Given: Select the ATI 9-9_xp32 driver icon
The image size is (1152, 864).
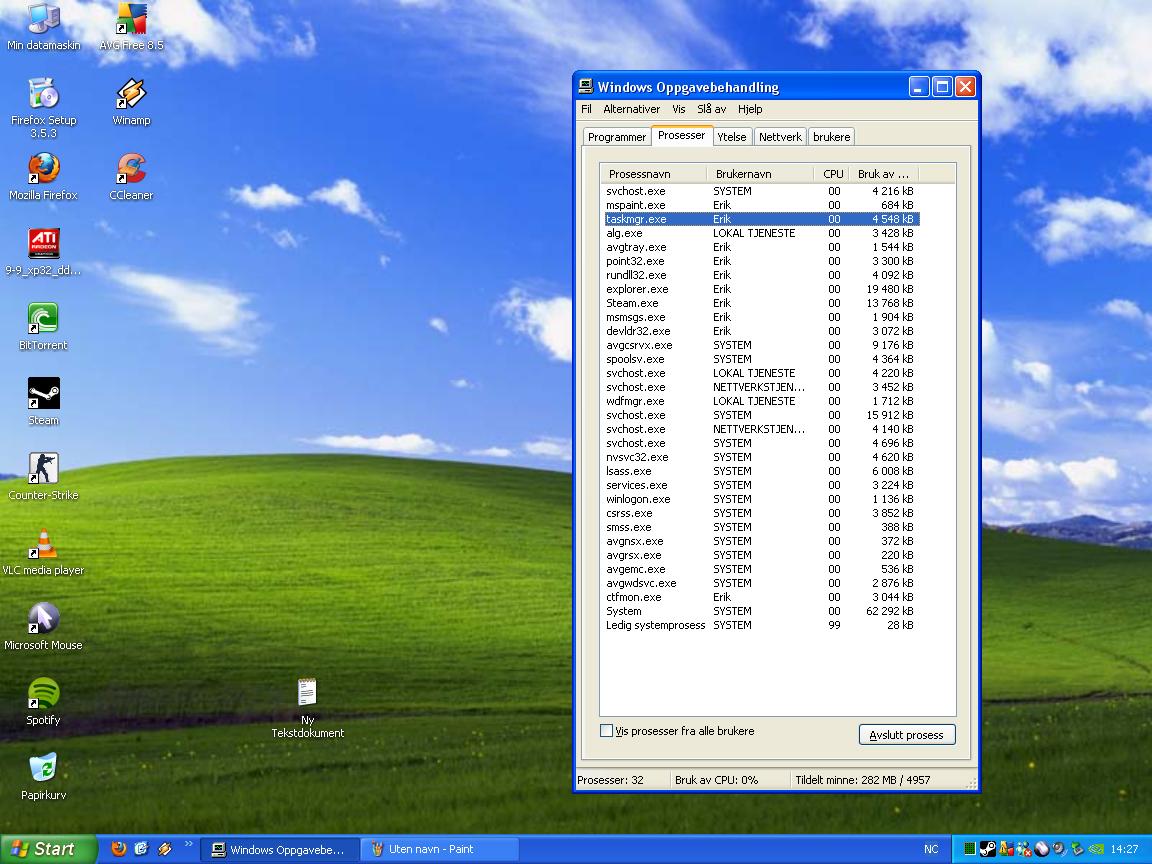Looking at the screenshot, I should click(x=43, y=251).
